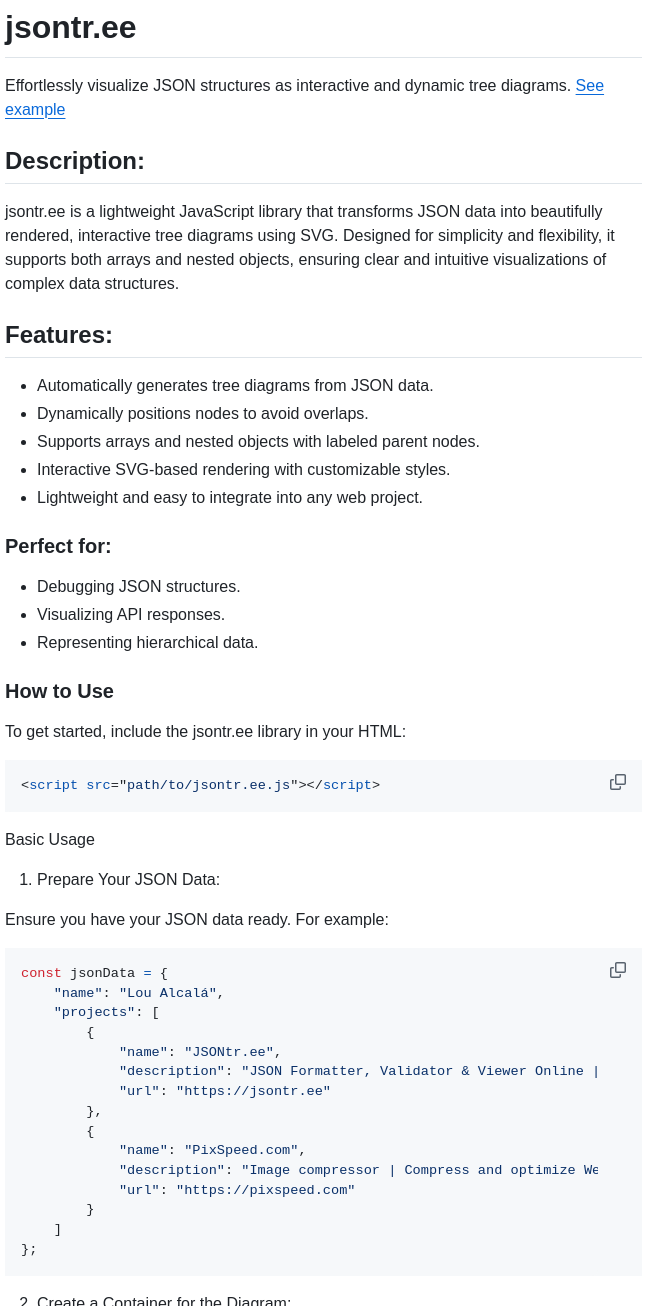This screenshot has height=1306, width=647.
Task: Click the jsontr.ee page title
Action: pos(70,27)
